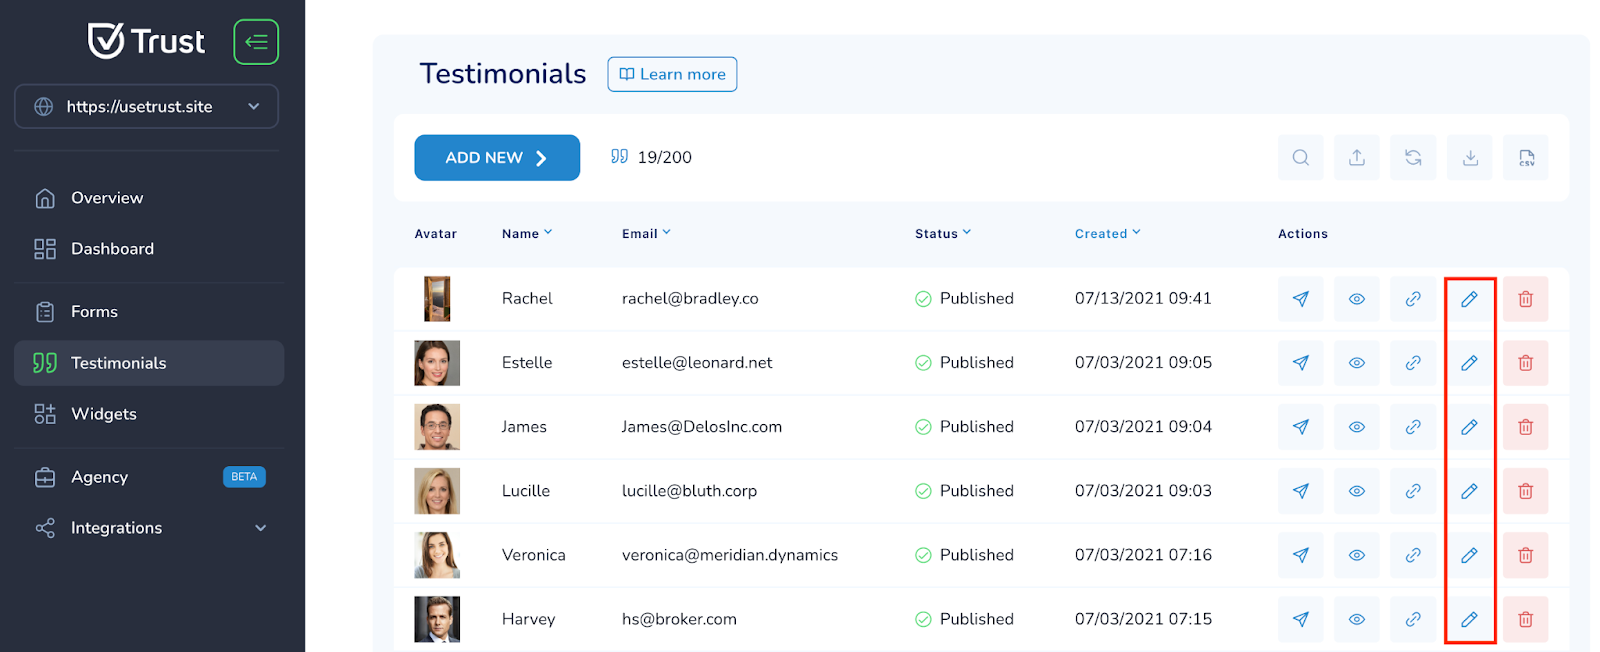Edit James's testimonial
Screen dimensions: 1600x652
(1469, 427)
